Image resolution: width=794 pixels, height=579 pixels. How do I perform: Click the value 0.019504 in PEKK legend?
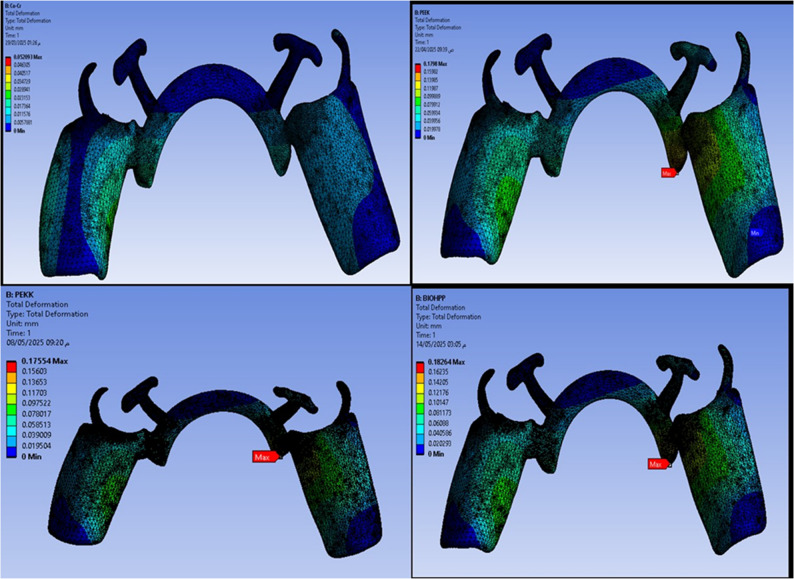[x=36, y=446]
